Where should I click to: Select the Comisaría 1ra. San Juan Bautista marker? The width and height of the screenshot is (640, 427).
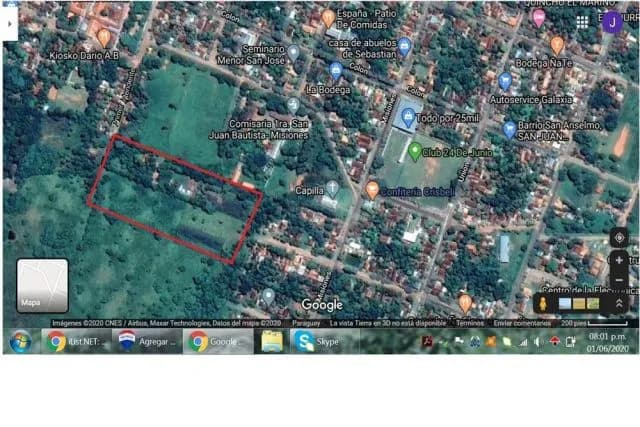[x=293, y=106]
